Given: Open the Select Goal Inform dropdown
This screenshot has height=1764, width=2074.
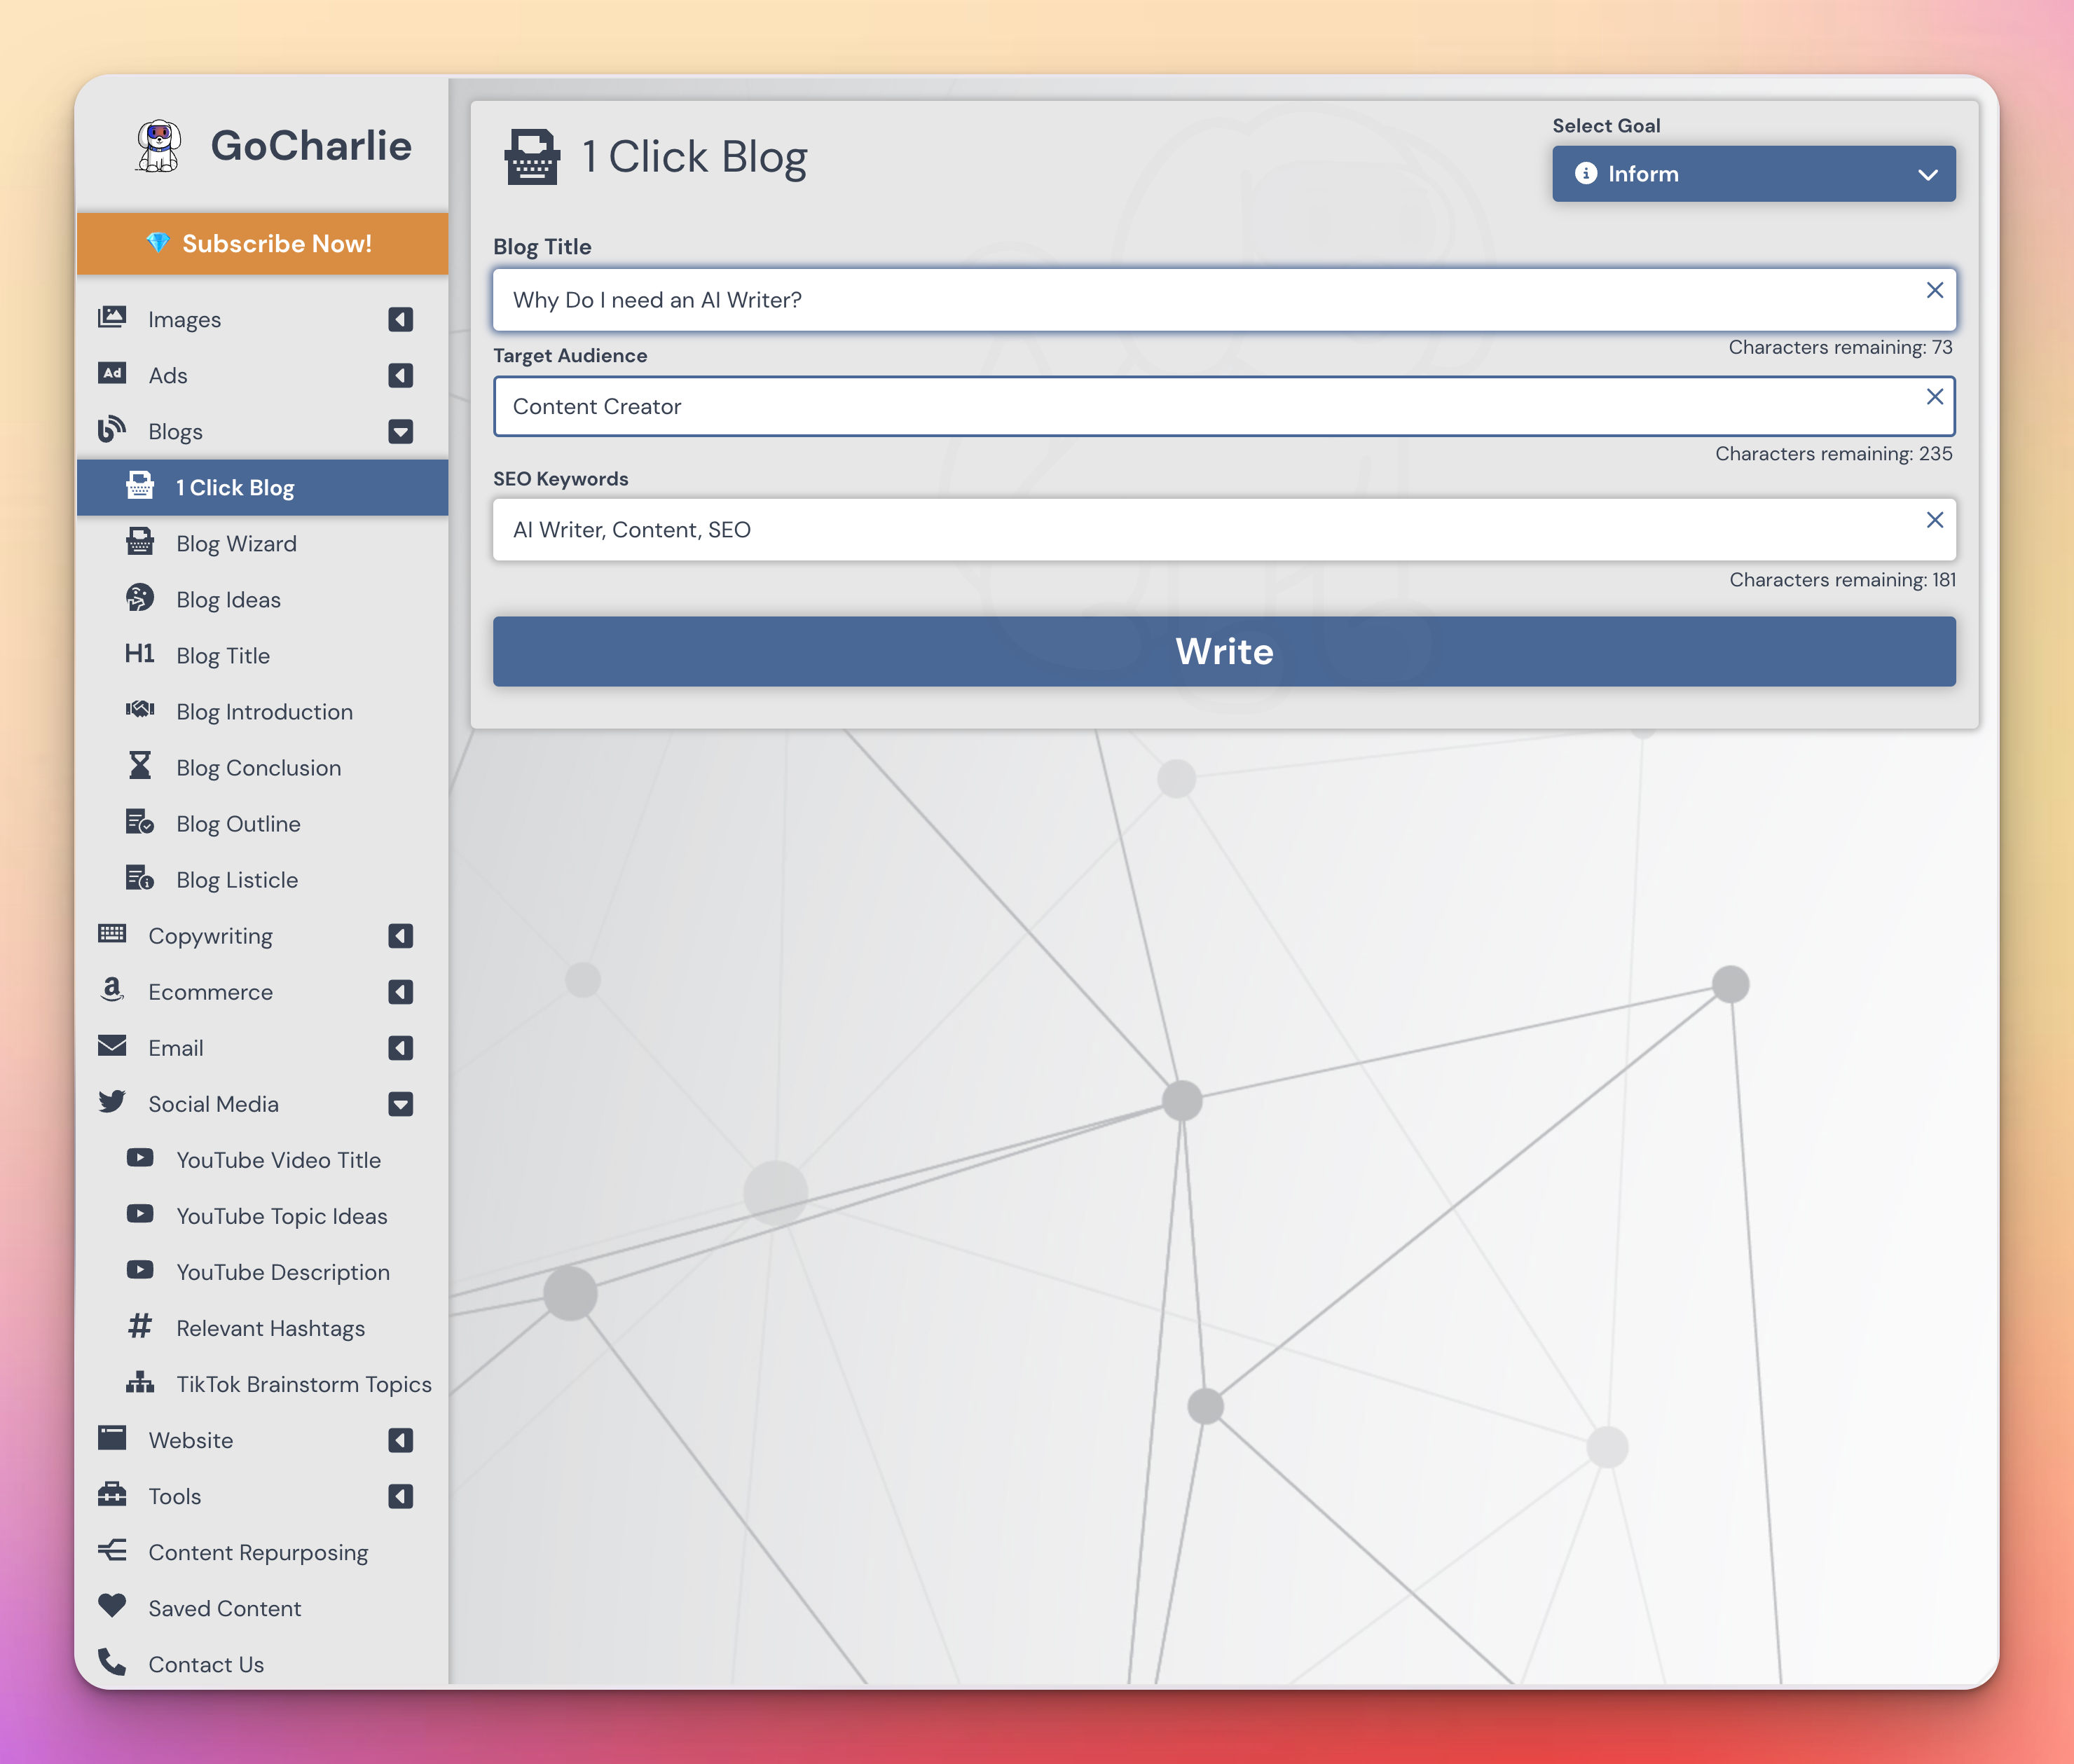Looking at the screenshot, I should (x=1753, y=174).
